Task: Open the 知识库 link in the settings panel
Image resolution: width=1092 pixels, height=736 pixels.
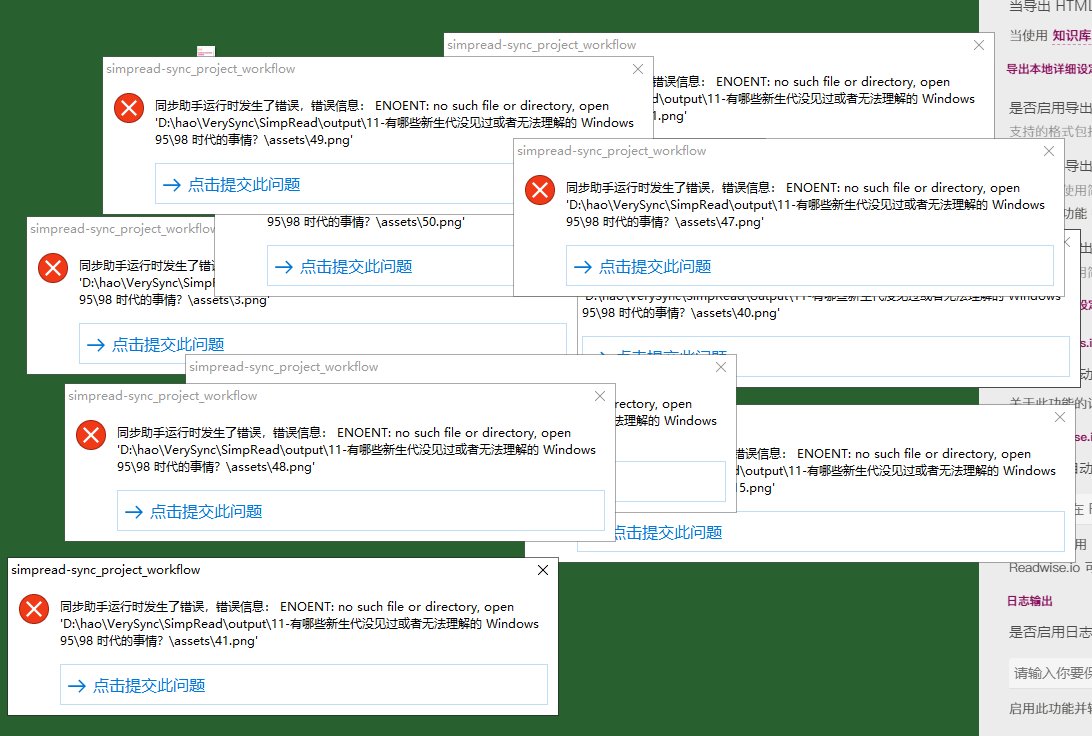Action: pyautogui.click(x=1071, y=36)
